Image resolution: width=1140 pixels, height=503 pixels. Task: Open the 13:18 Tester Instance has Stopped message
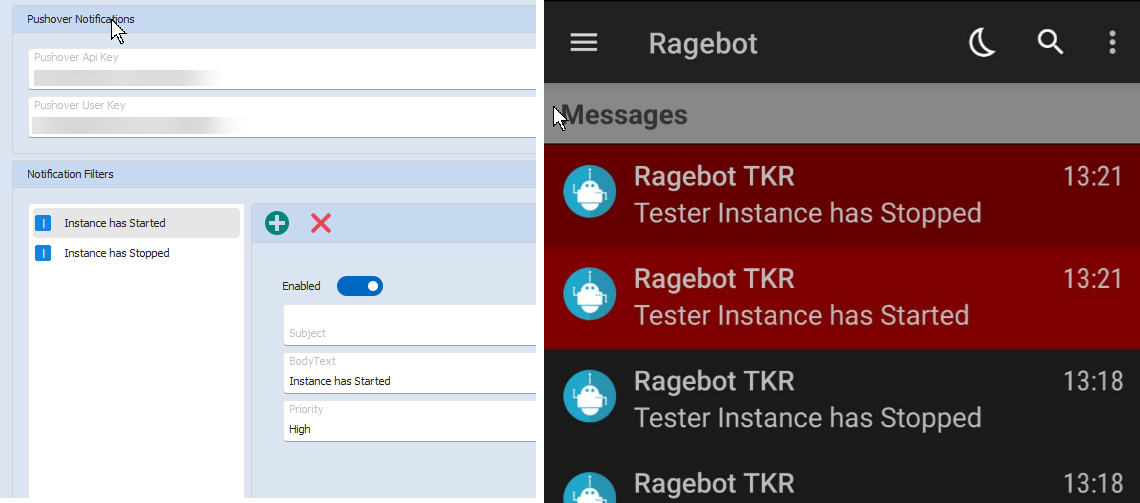coord(840,400)
